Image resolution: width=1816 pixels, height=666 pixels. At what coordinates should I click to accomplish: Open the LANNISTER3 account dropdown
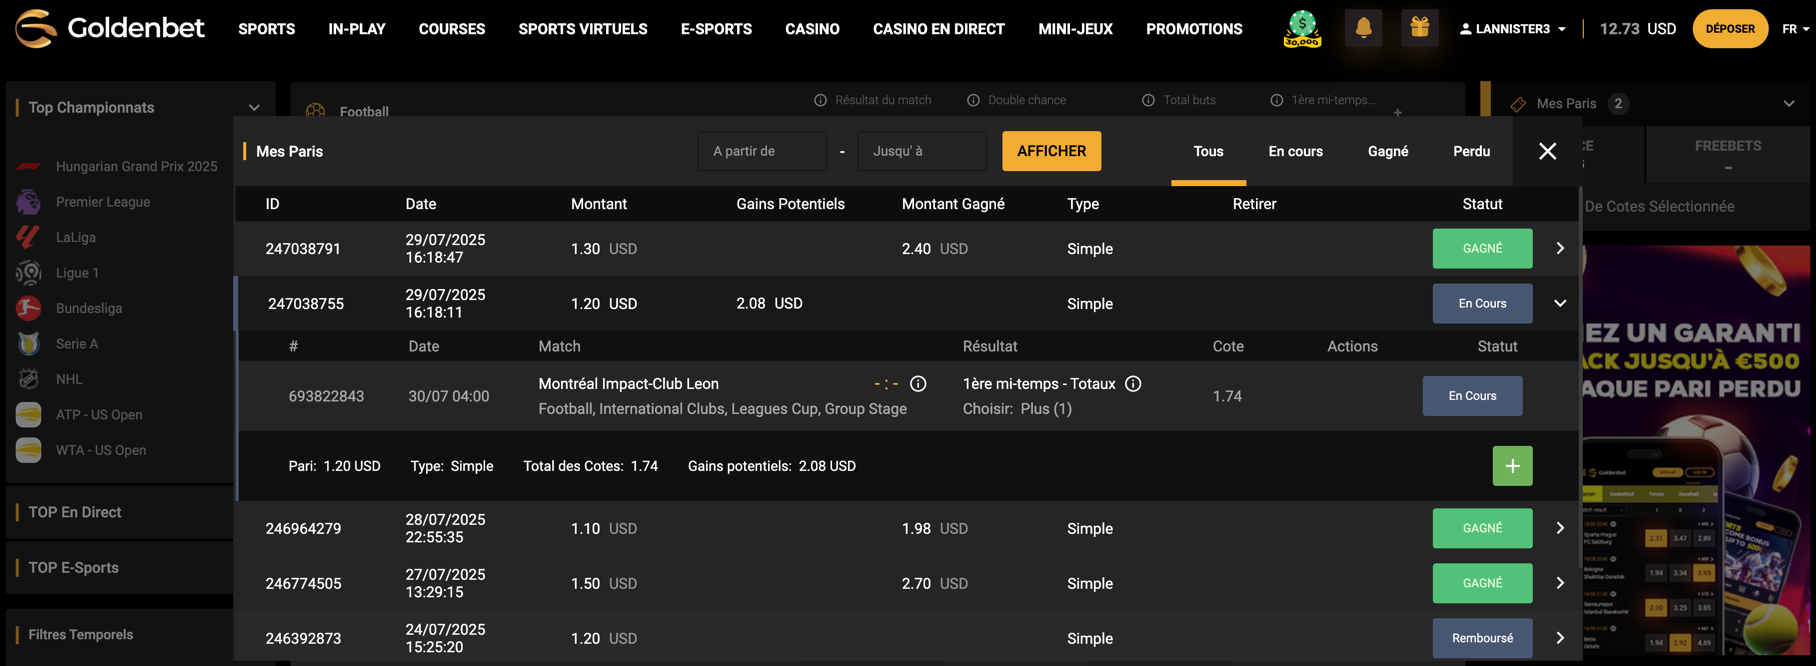(1513, 29)
